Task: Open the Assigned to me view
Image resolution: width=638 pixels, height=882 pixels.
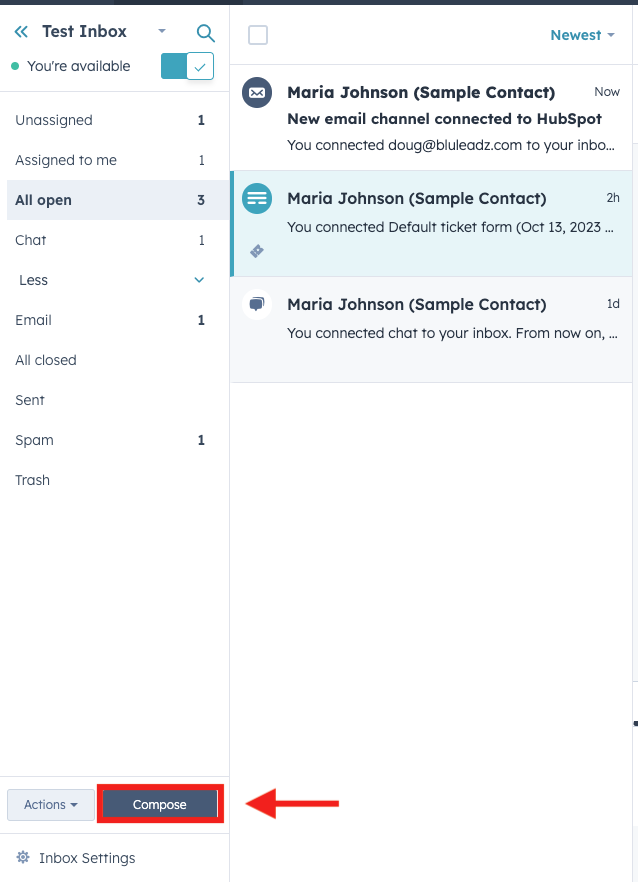Action: 64,160
